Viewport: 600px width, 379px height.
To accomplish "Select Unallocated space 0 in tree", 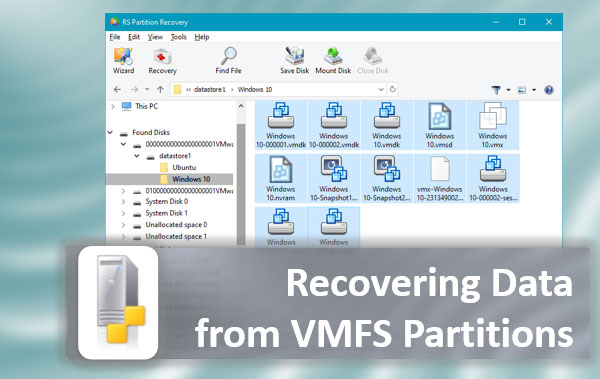I will [170, 225].
